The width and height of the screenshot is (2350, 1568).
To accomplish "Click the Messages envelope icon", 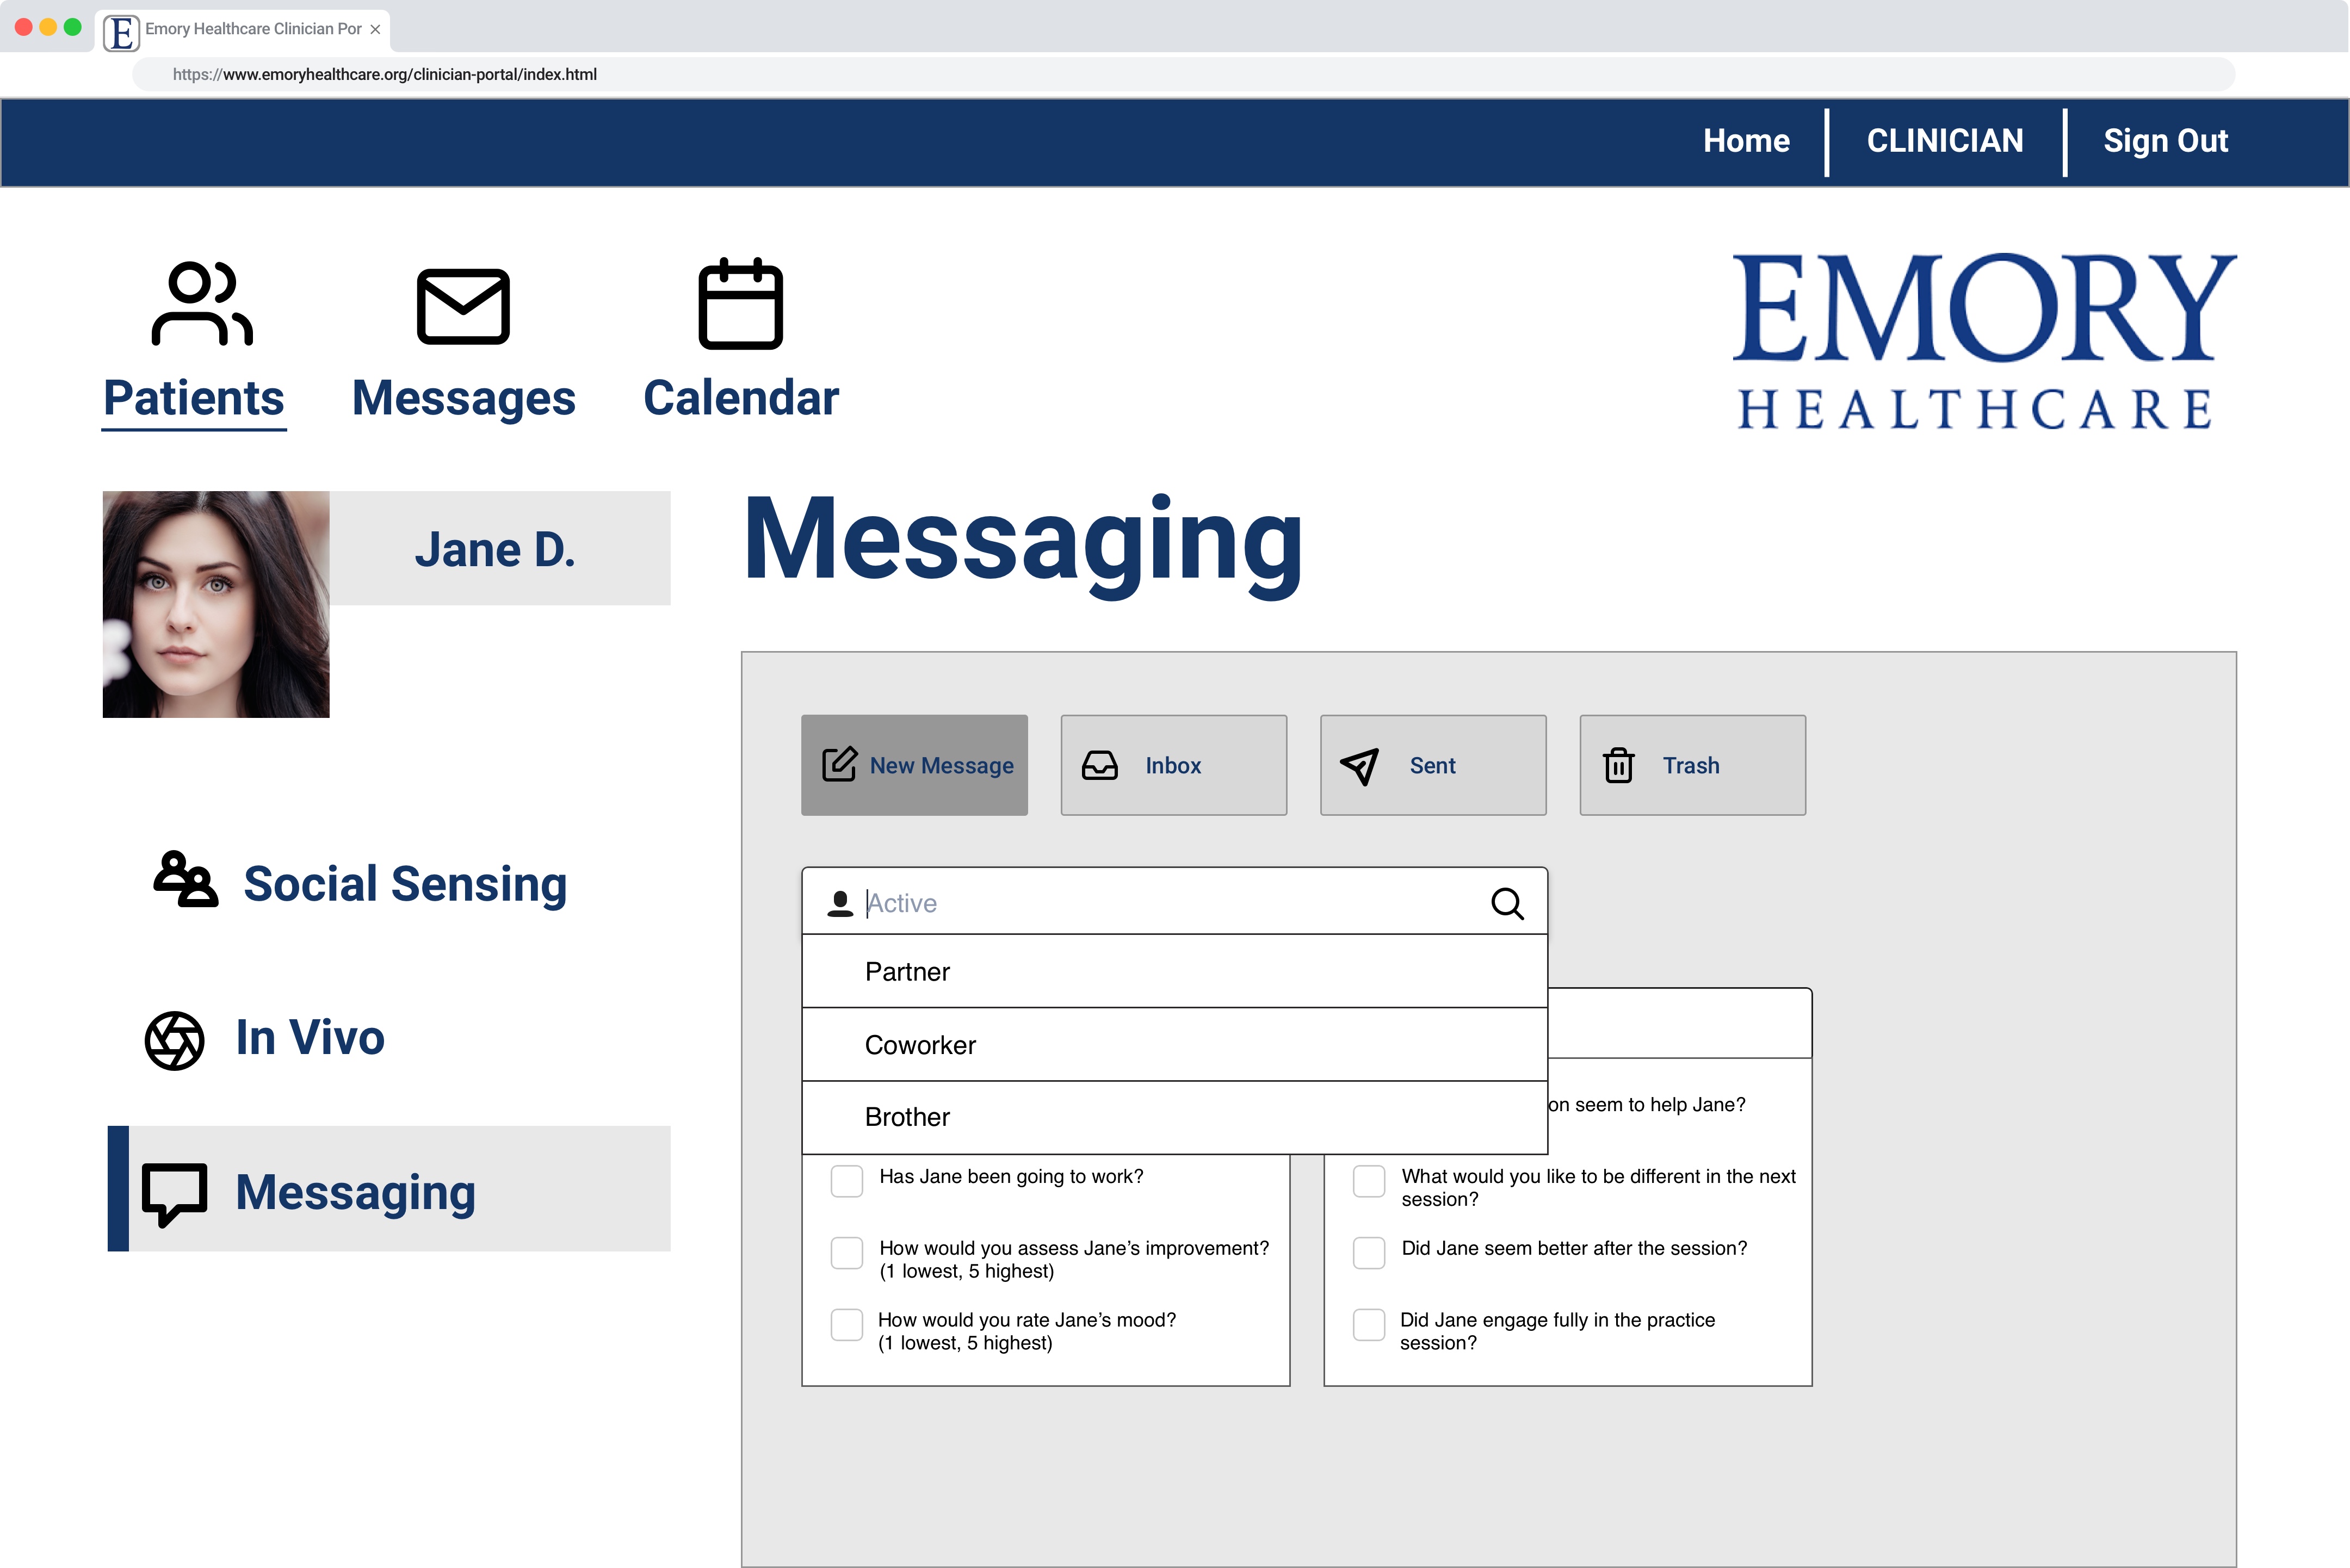I will click(x=463, y=306).
